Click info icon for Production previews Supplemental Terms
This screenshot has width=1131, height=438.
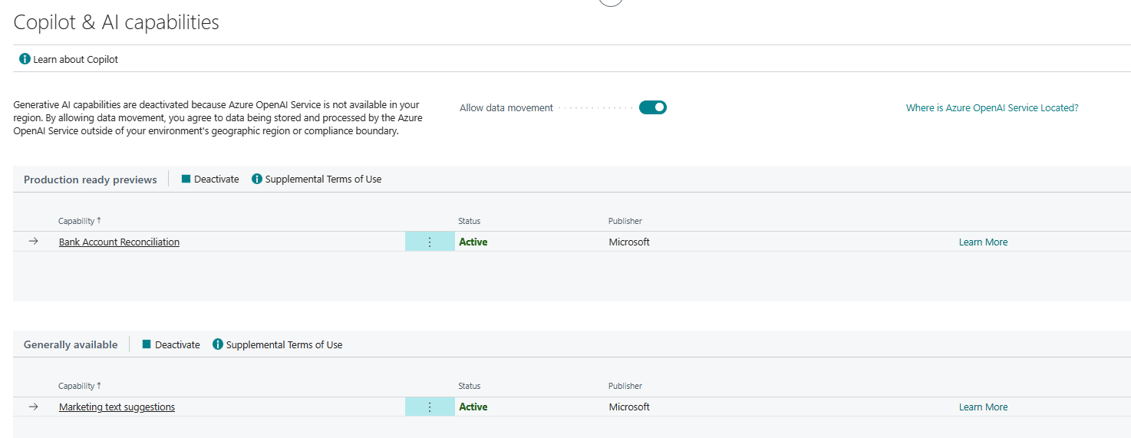point(257,179)
